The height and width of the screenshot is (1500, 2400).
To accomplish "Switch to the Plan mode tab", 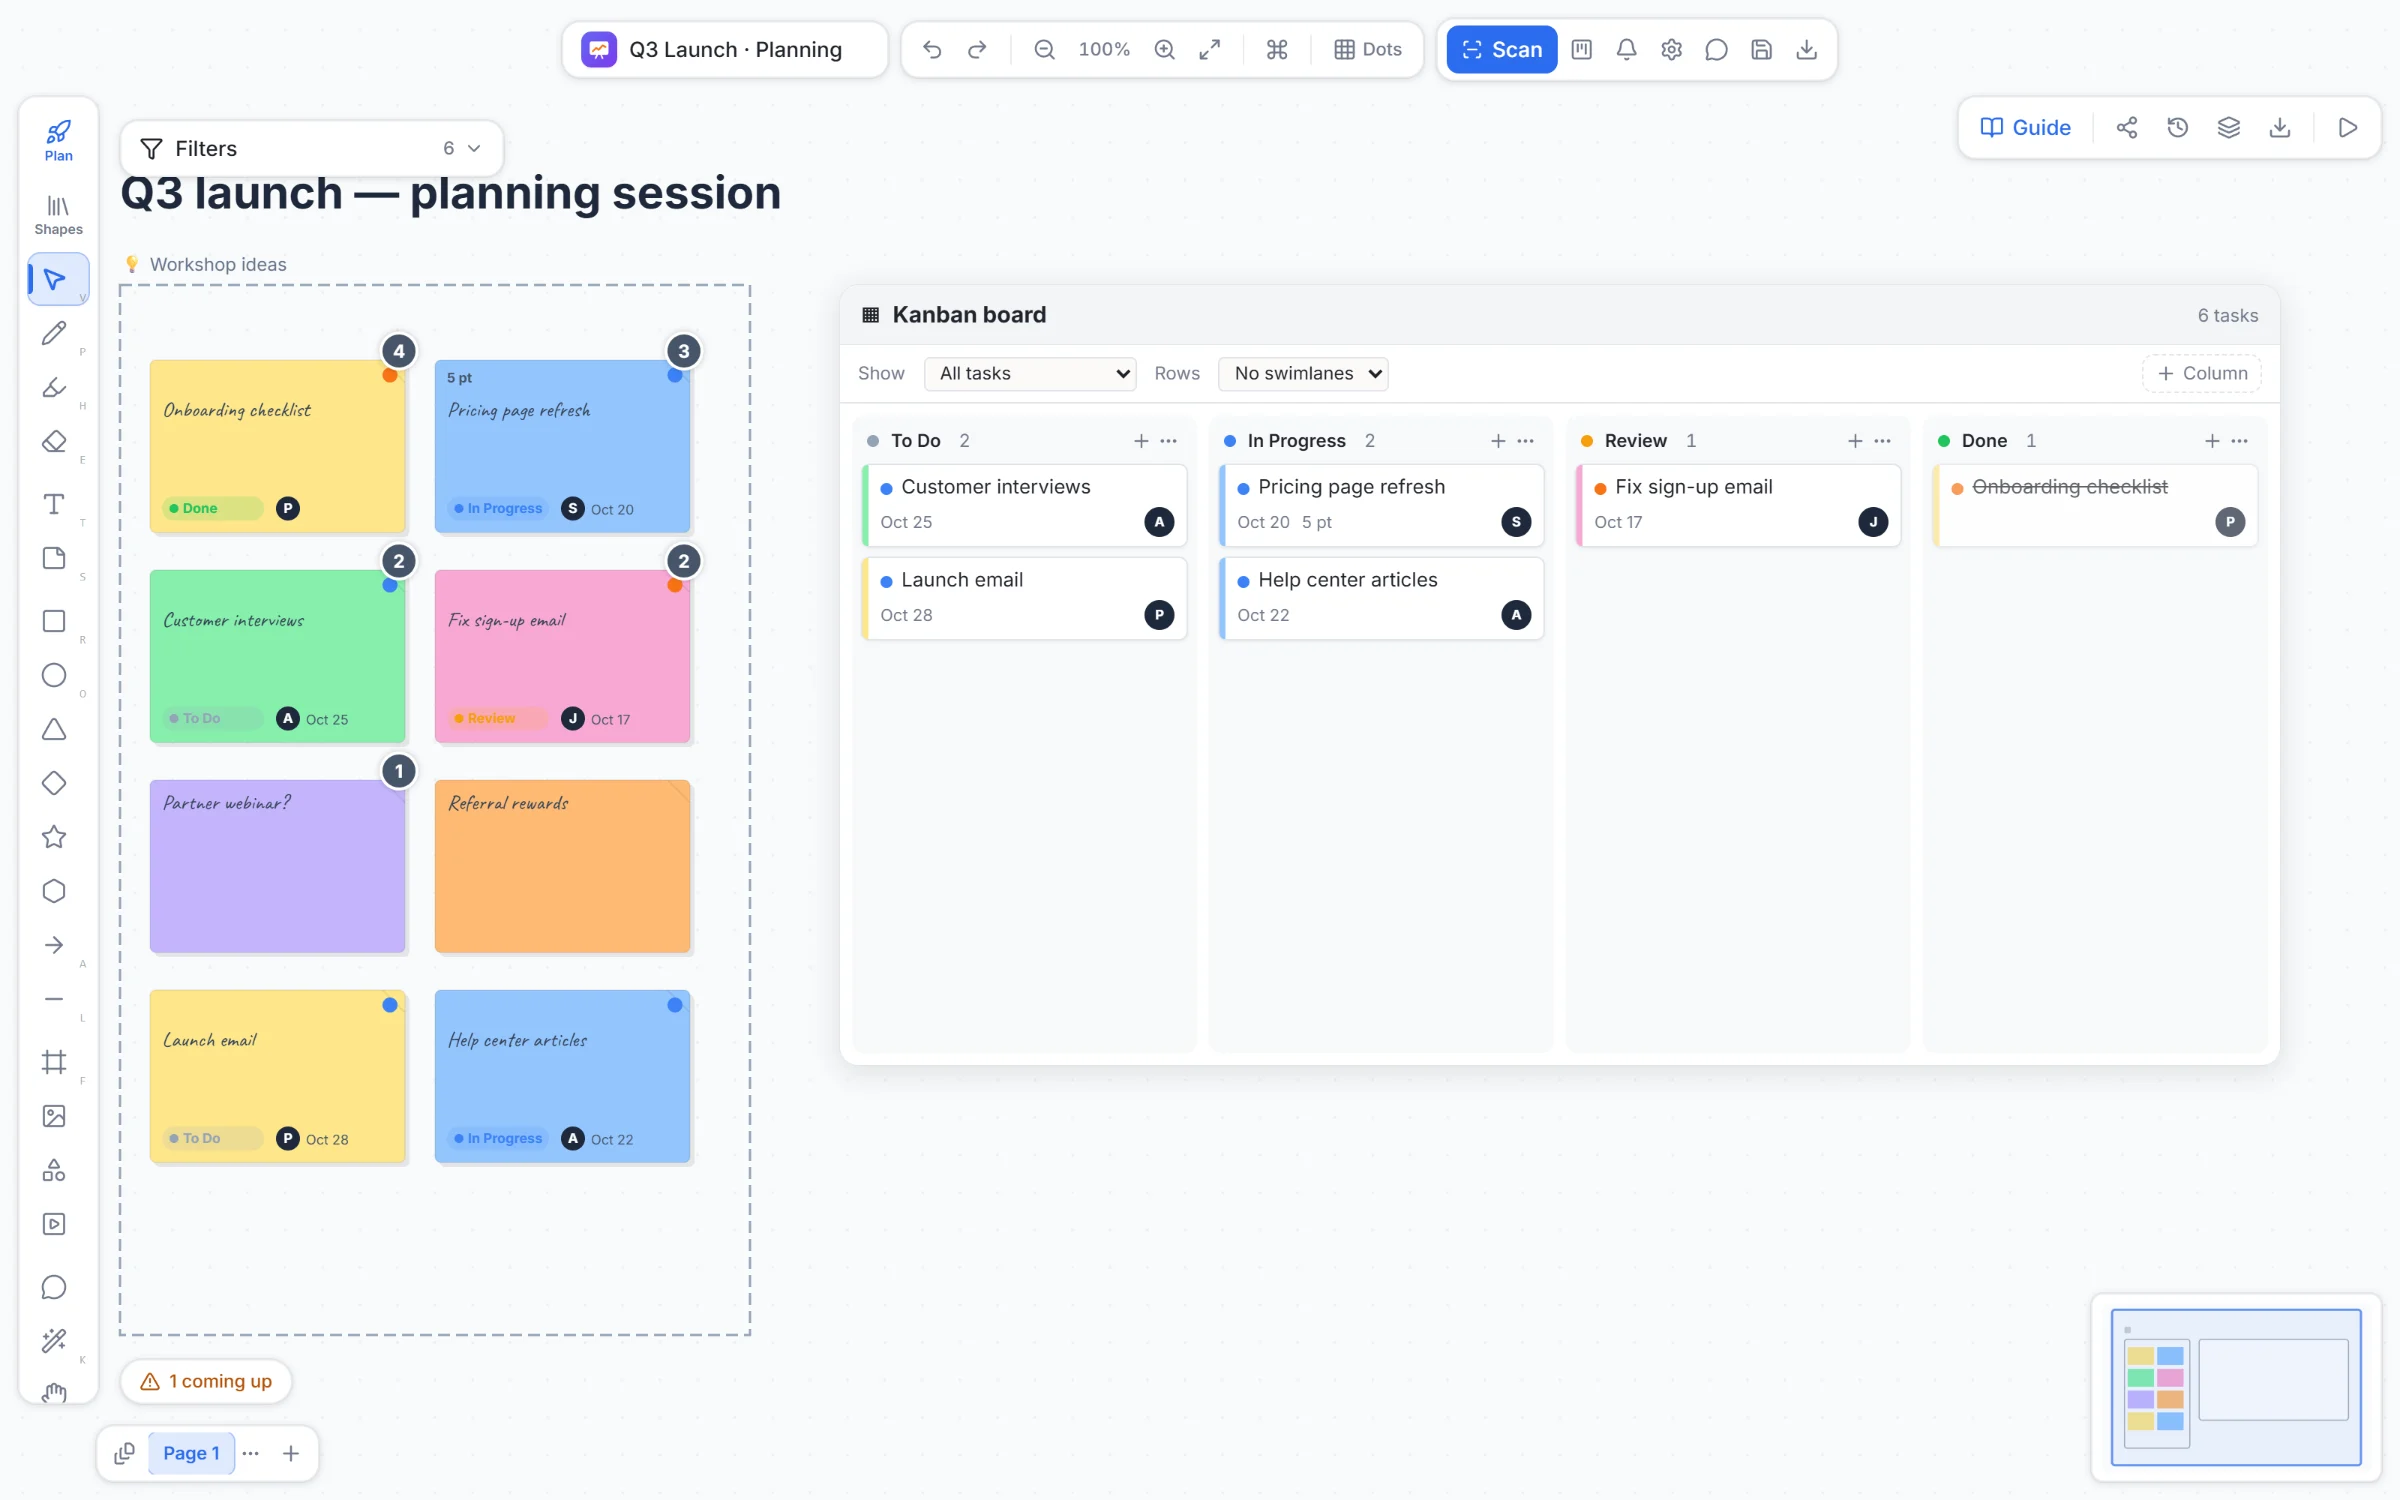I will point(58,140).
